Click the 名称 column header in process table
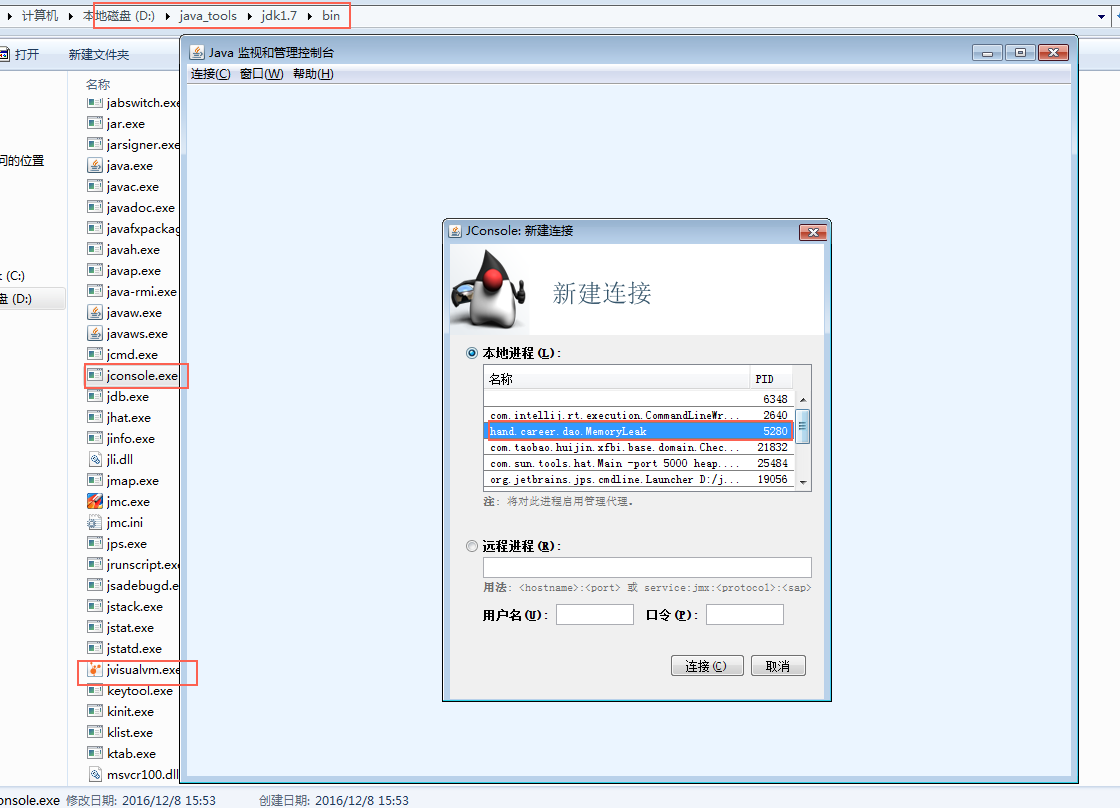1120x808 pixels. (x=616, y=379)
